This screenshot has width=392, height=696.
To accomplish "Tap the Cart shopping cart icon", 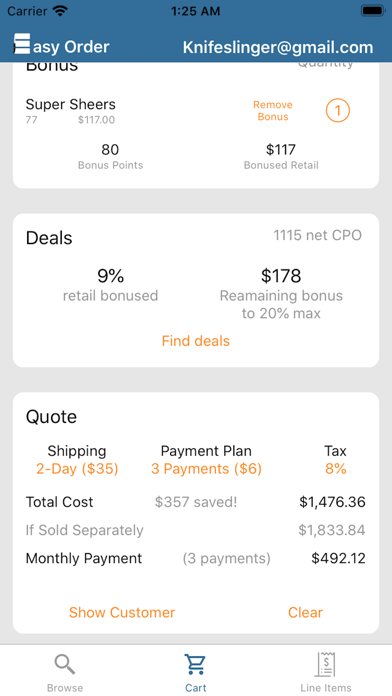I will point(195,664).
